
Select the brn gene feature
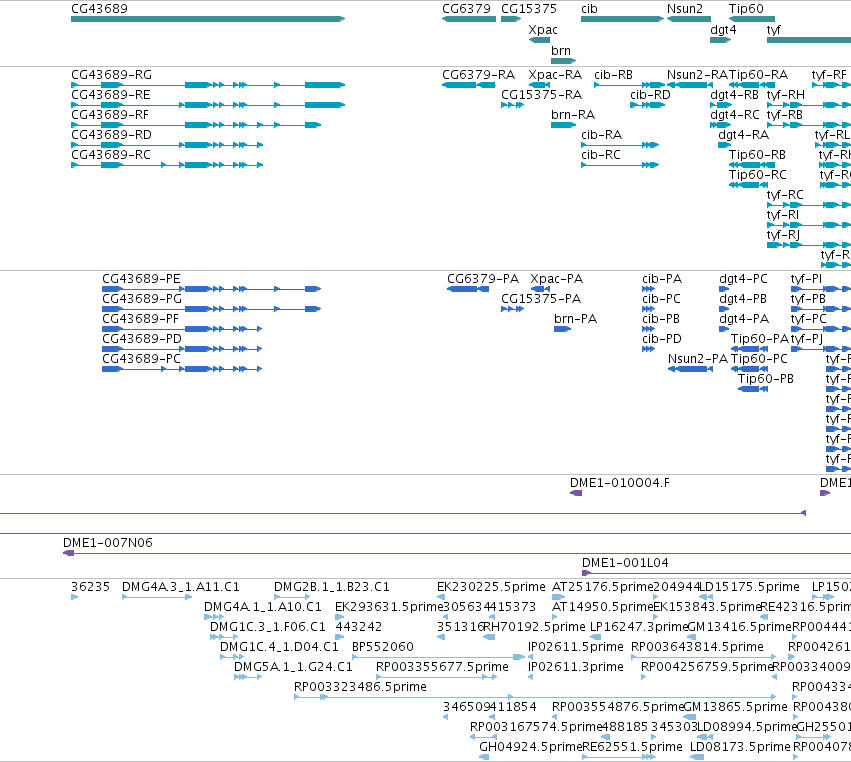tap(563, 61)
